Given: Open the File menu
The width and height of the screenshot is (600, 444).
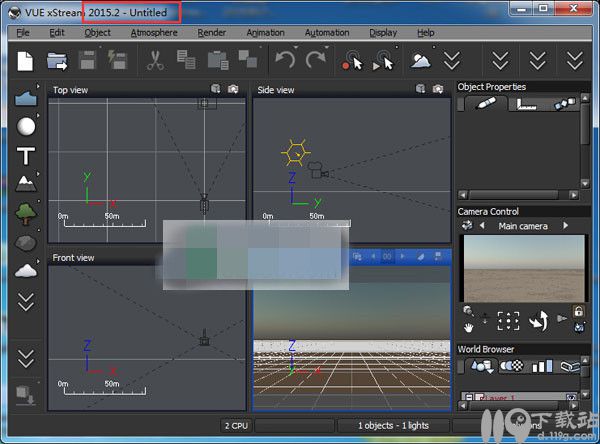Looking at the screenshot, I should pos(23,33).
